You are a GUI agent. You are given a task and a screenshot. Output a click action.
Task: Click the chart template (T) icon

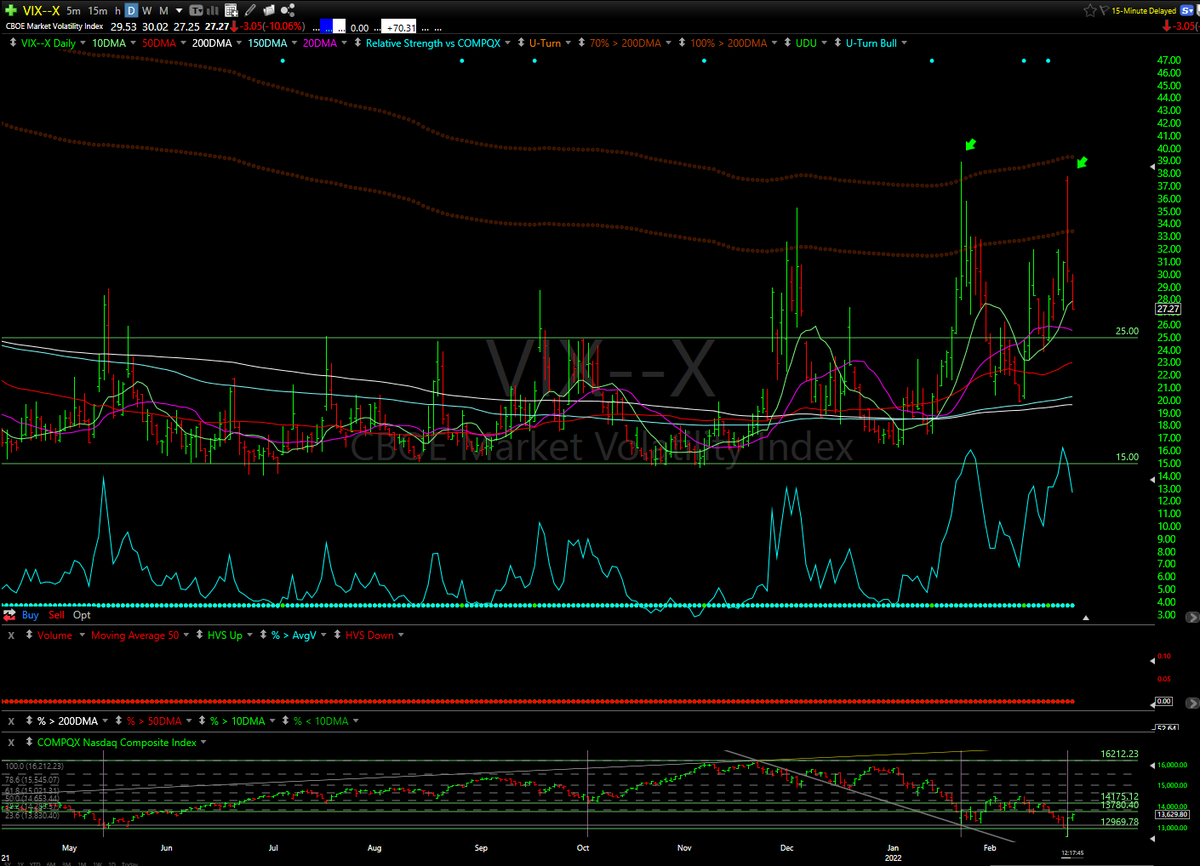coord(196,10)
